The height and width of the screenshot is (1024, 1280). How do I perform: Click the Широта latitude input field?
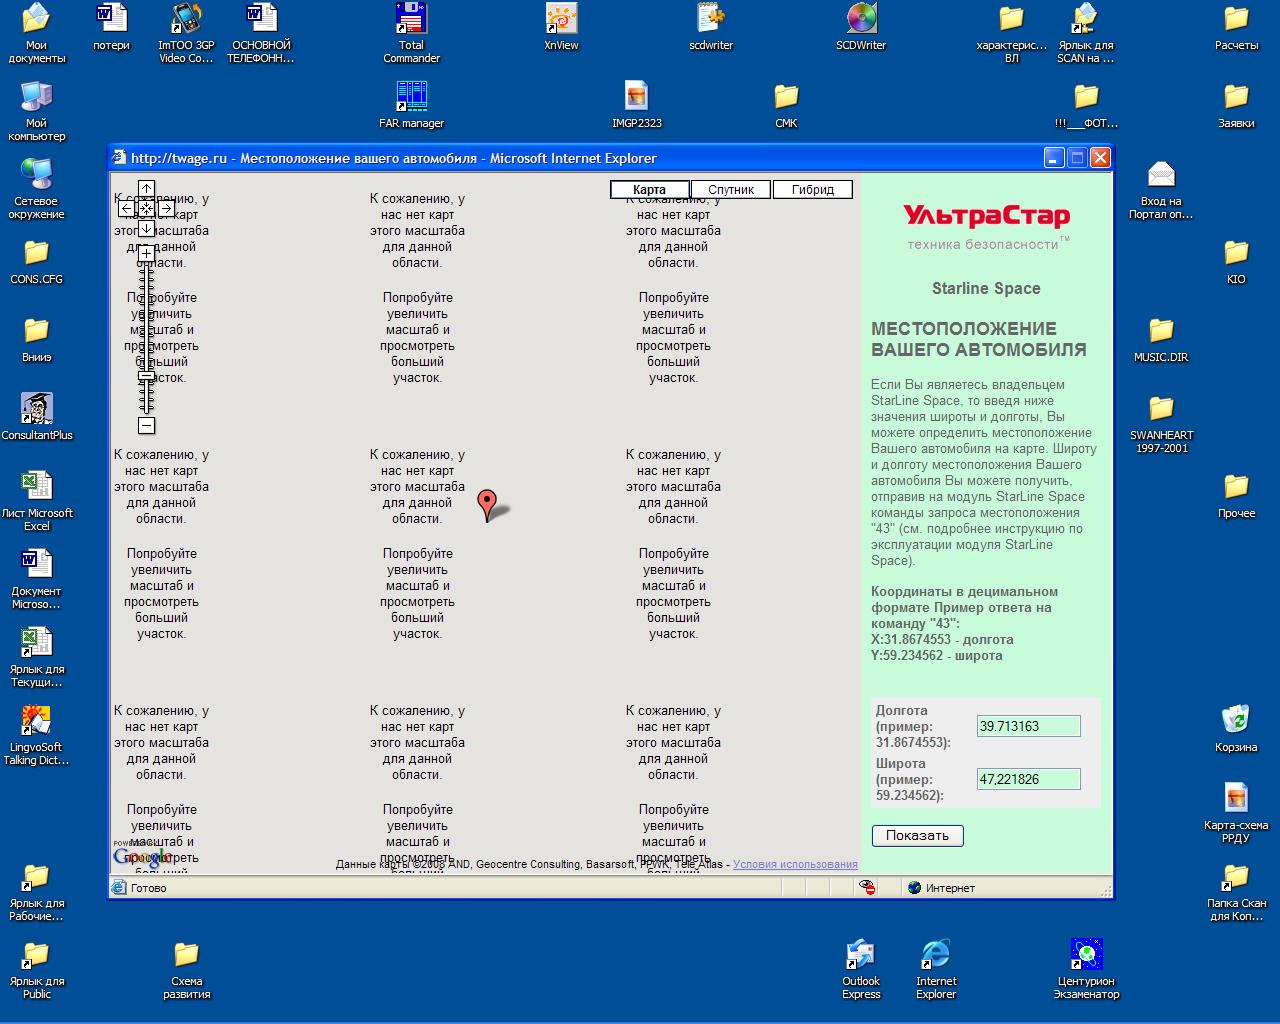[1028, 780]
